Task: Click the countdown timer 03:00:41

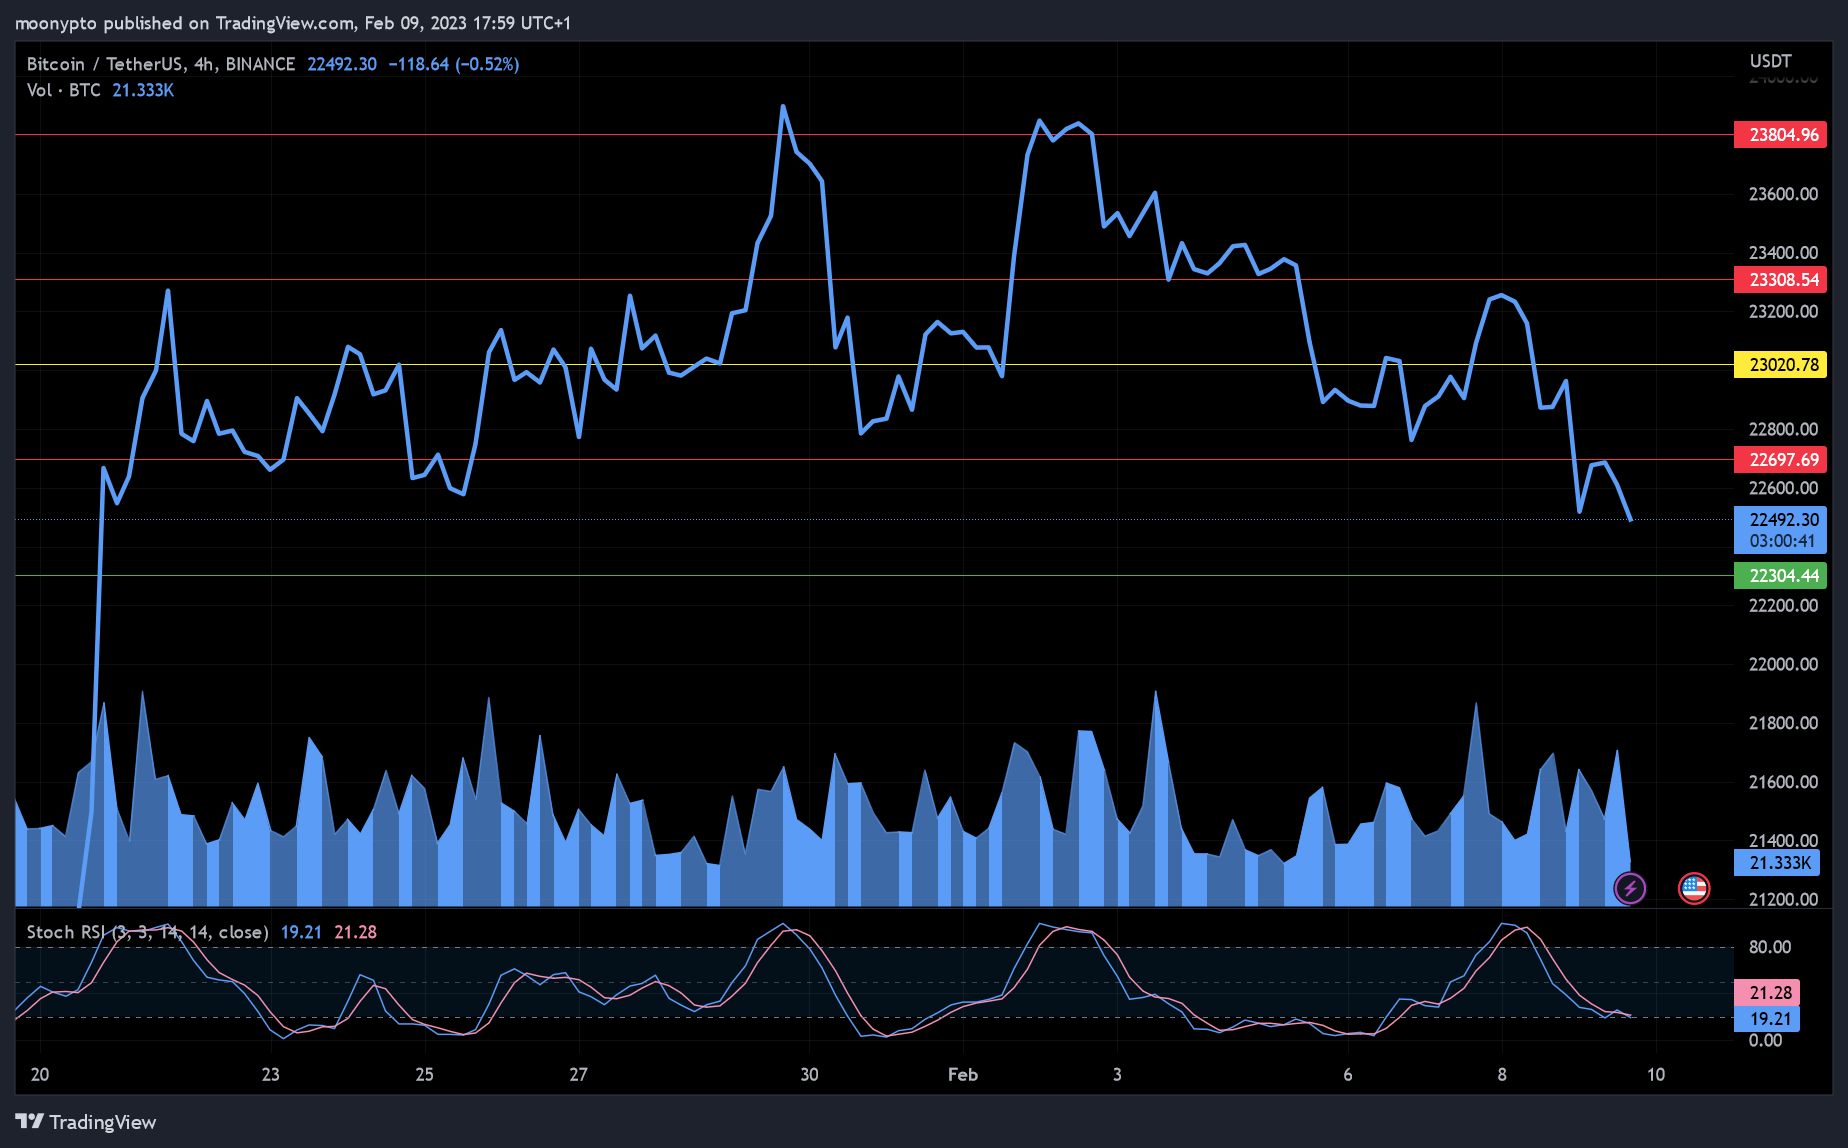Action: (x=1782, y=541)
